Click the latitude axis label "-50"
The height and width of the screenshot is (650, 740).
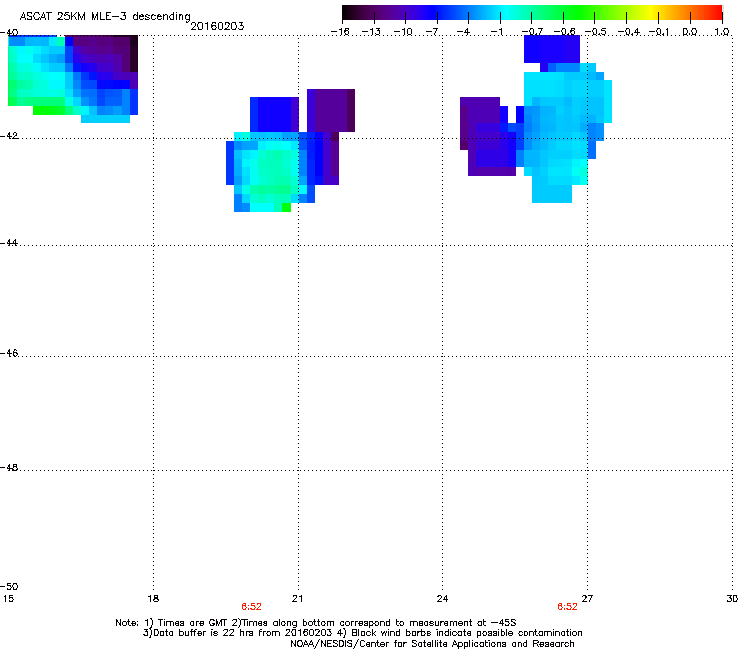pos(9,586)
